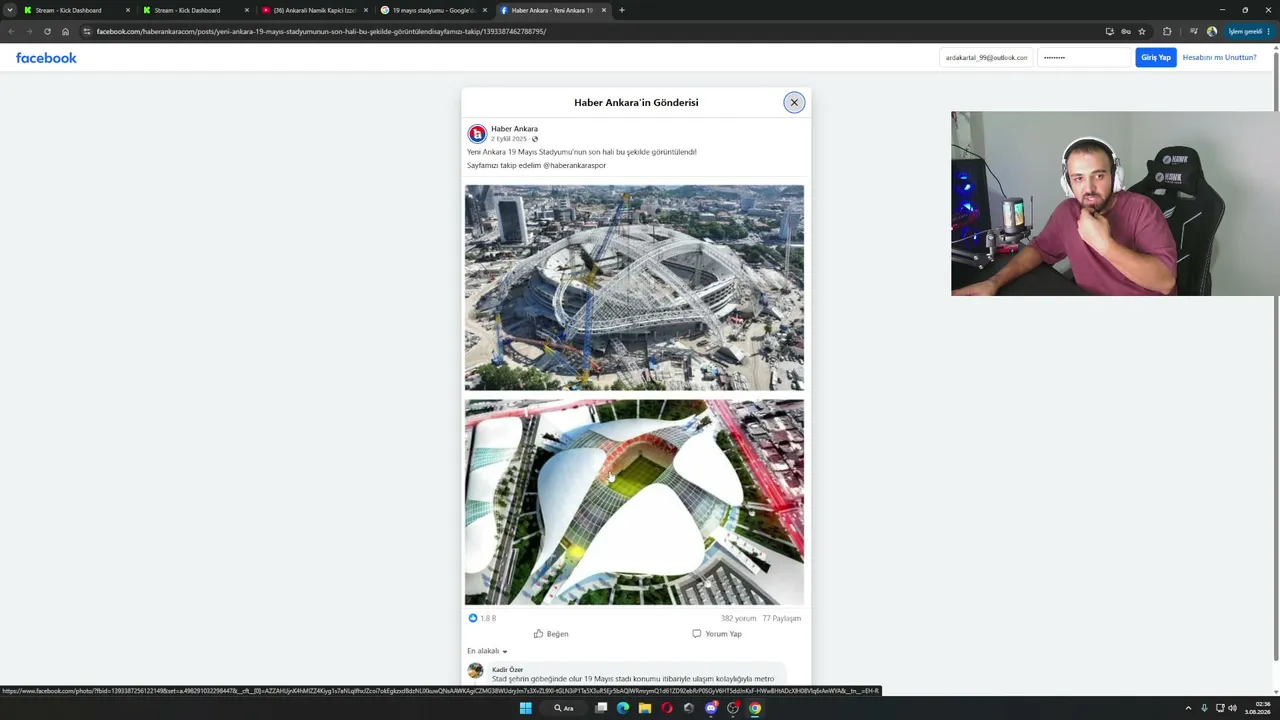Close the Ankaralı Namık YouTube tab
Screen dimensions: 1280x720
pos(366,10)
